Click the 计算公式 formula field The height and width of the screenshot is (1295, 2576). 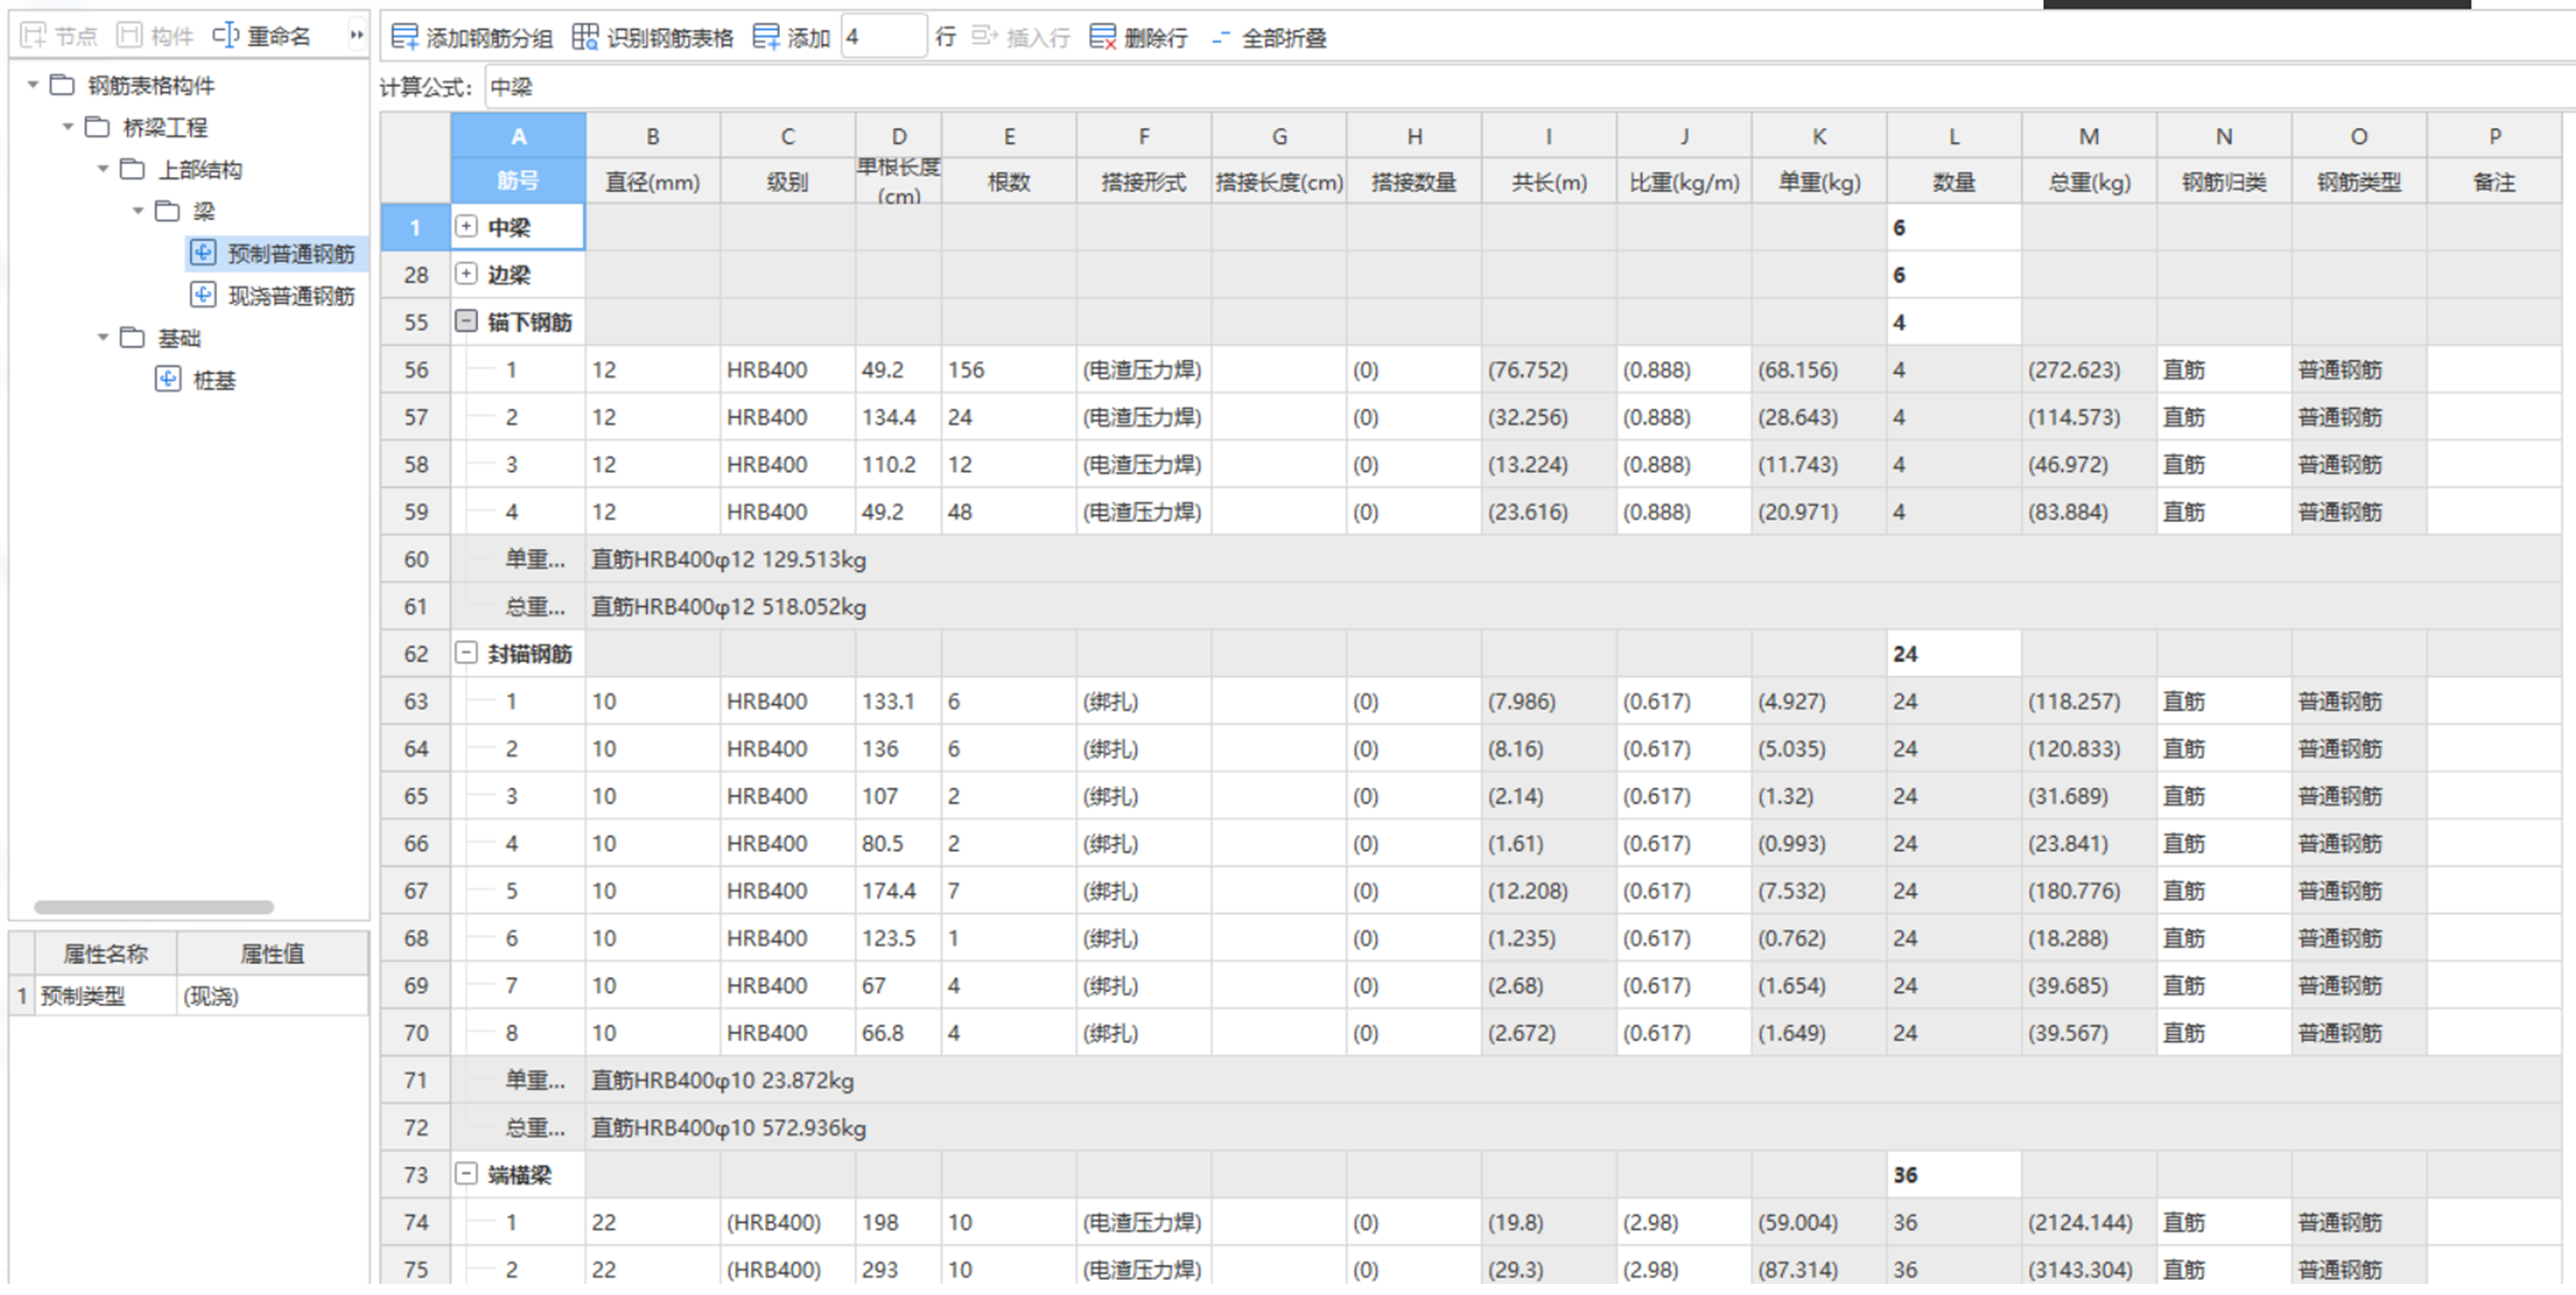[x=1528, y=87]
